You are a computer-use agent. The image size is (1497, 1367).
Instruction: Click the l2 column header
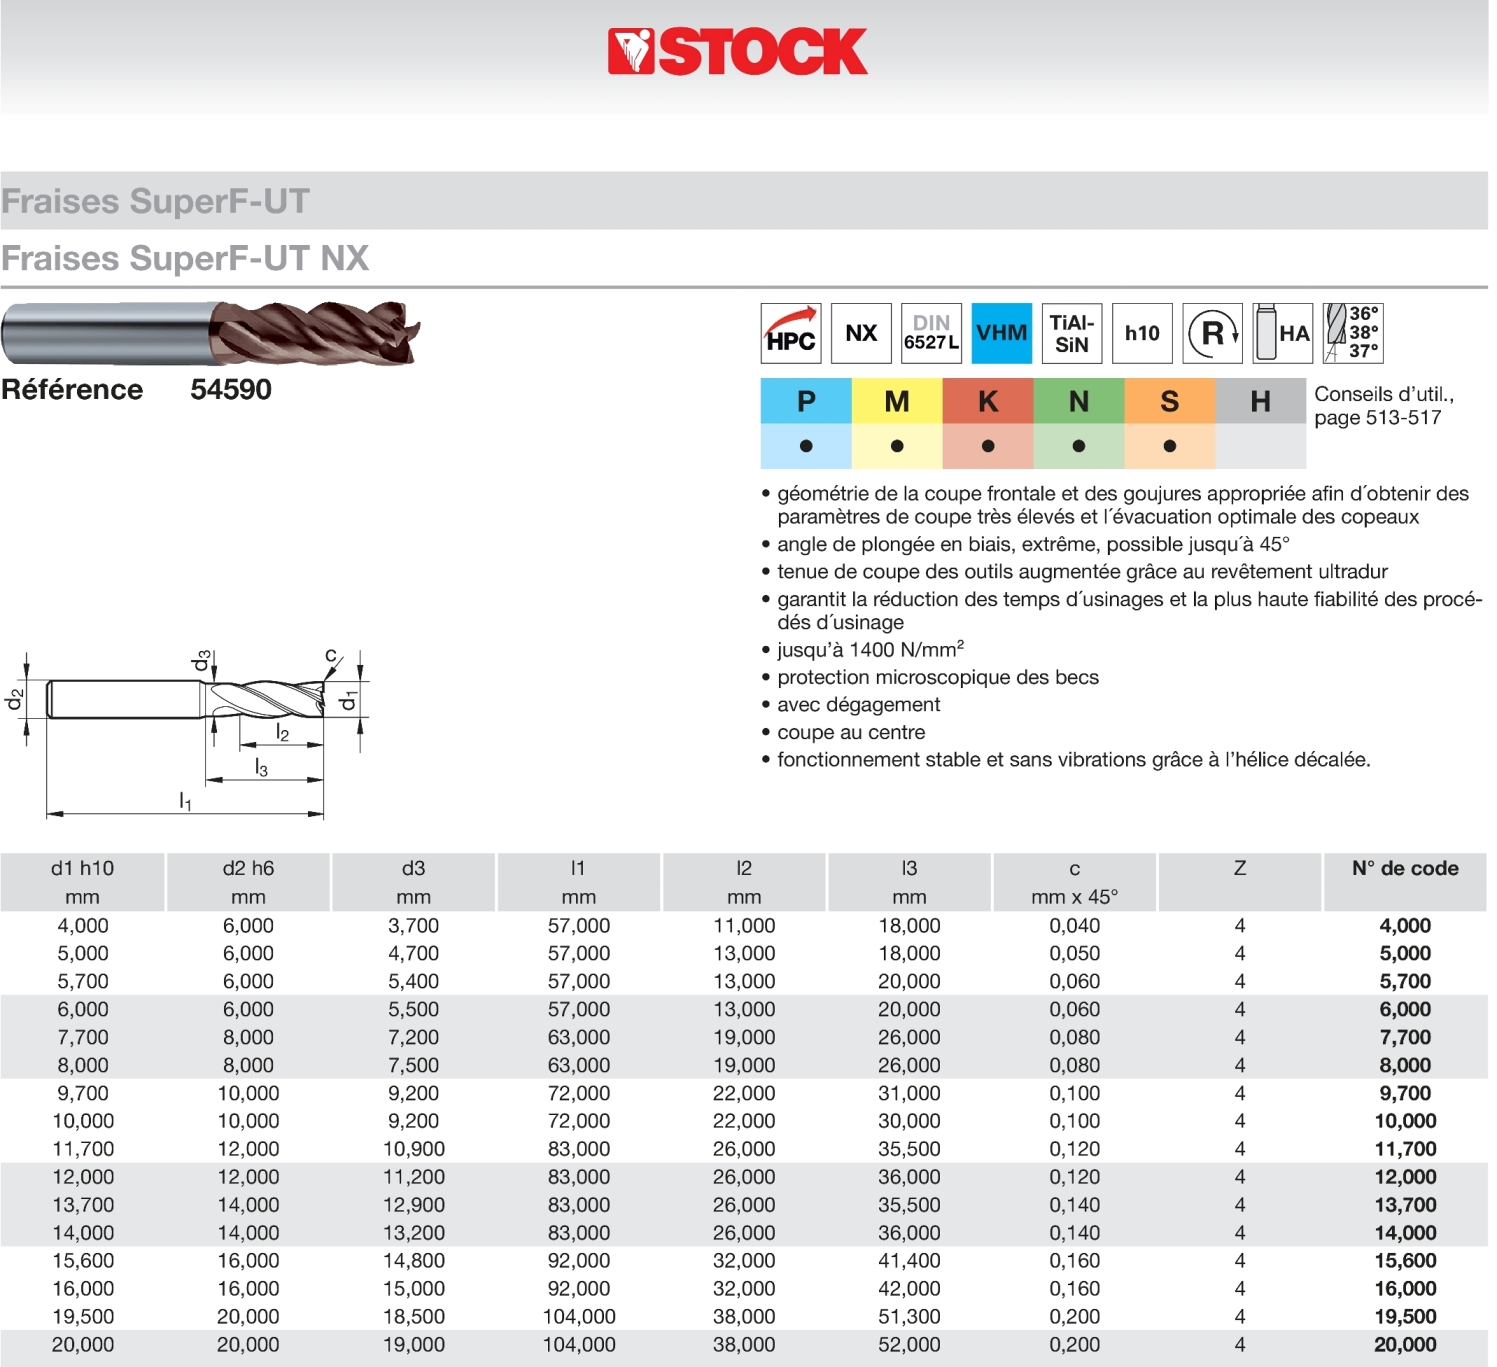coord(744,882)
